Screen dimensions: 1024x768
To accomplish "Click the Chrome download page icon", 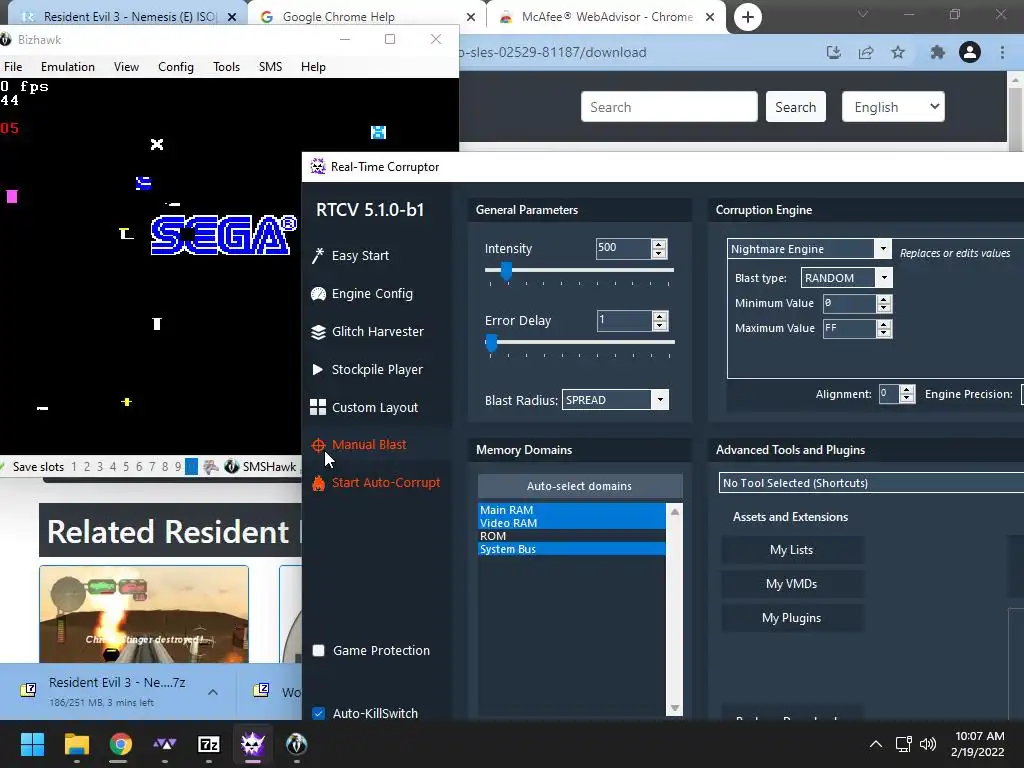I will click(834, 52).
